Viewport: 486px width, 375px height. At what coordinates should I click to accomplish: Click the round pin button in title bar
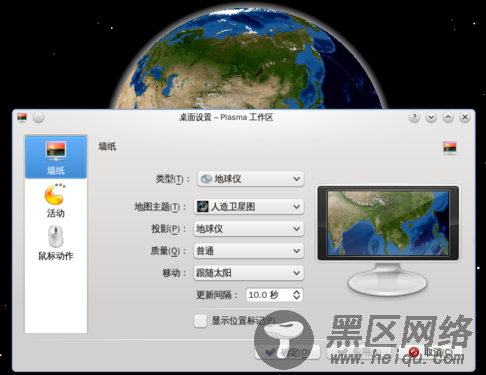click(39, 117)
